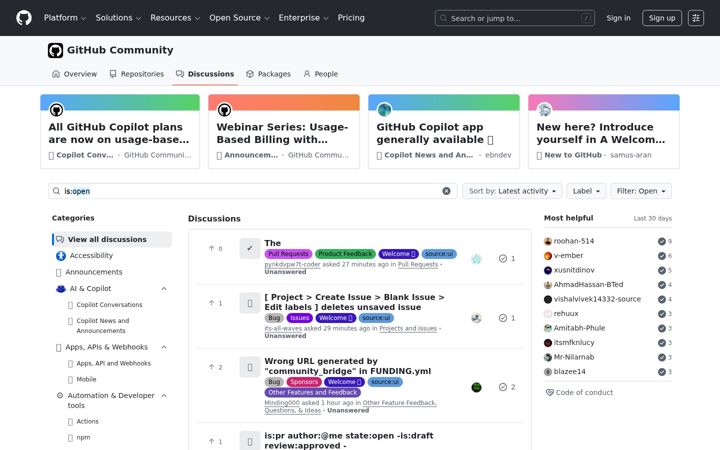Open the Sort by: Latest activity dropdown
Image resolution: width=720 pixels, height=450 pixels.
512,191
